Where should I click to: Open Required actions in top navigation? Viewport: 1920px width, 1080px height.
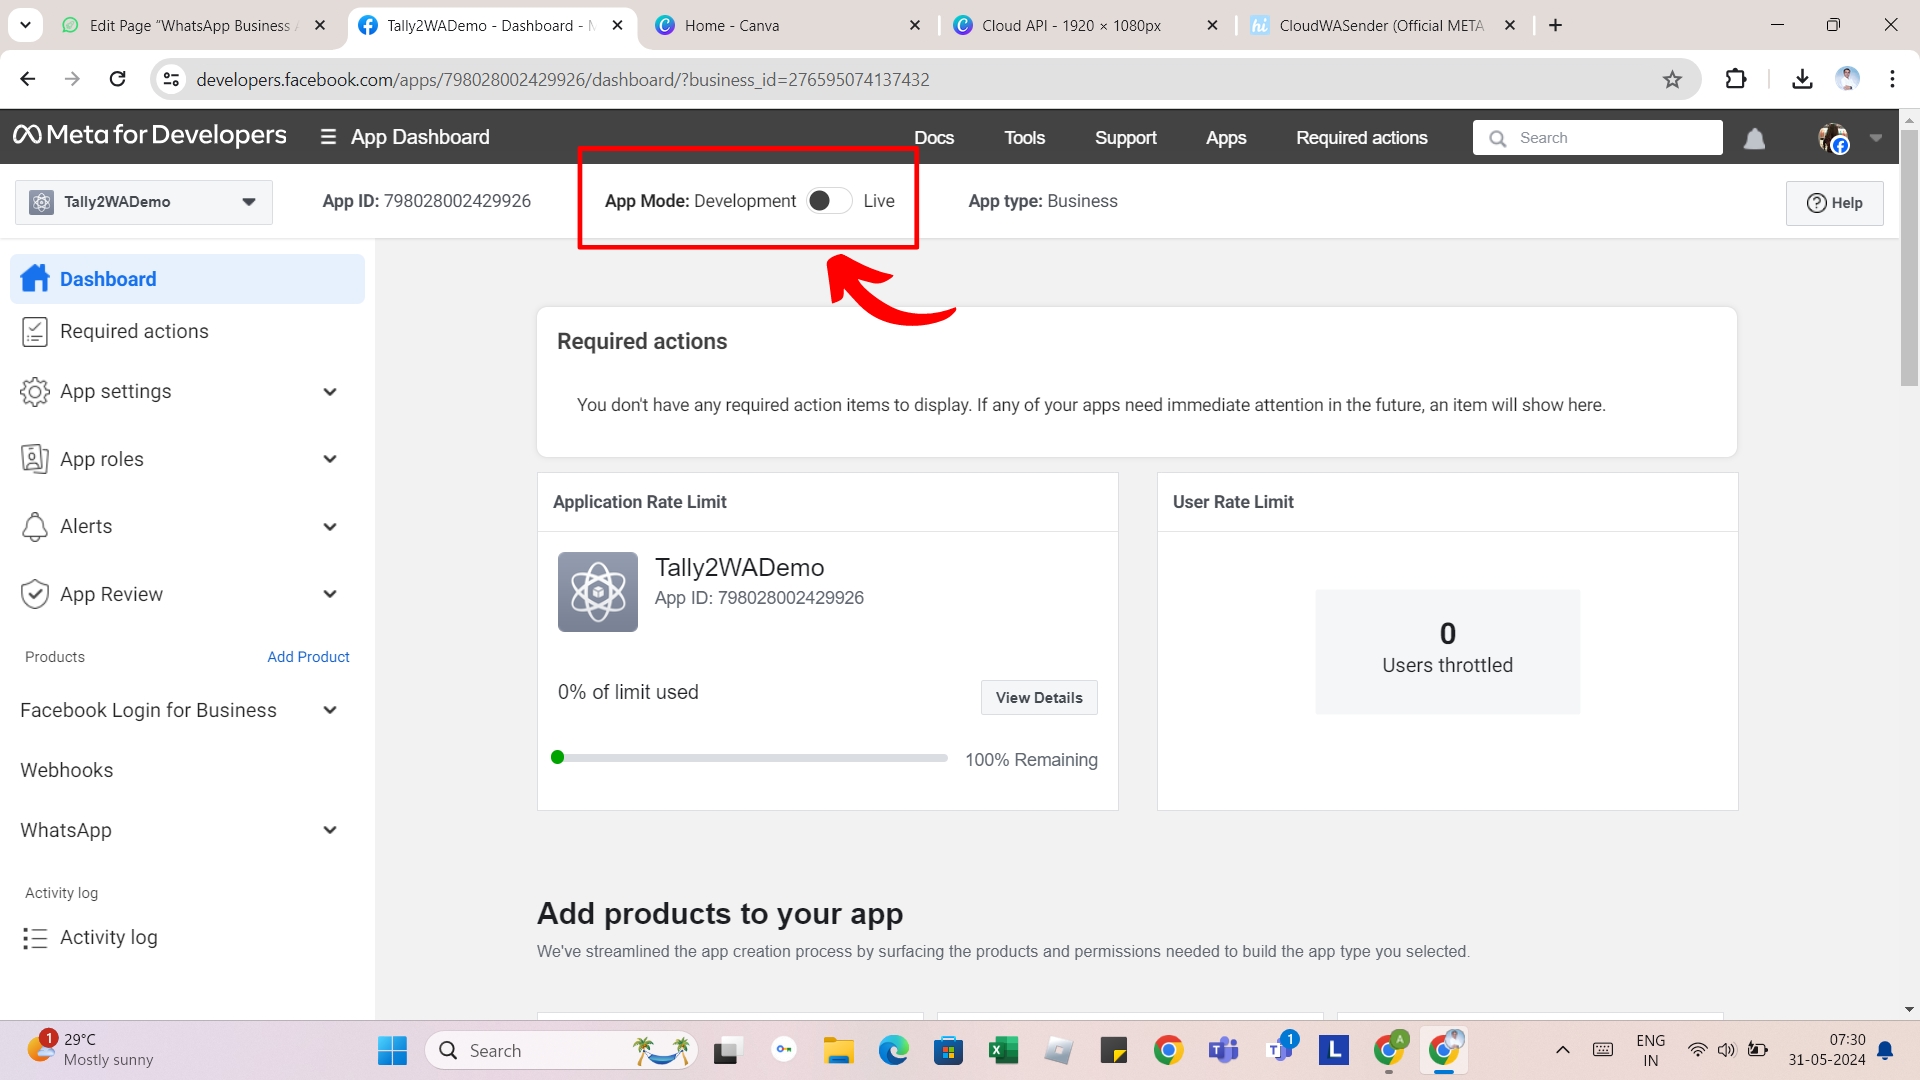coord(1361,138)
